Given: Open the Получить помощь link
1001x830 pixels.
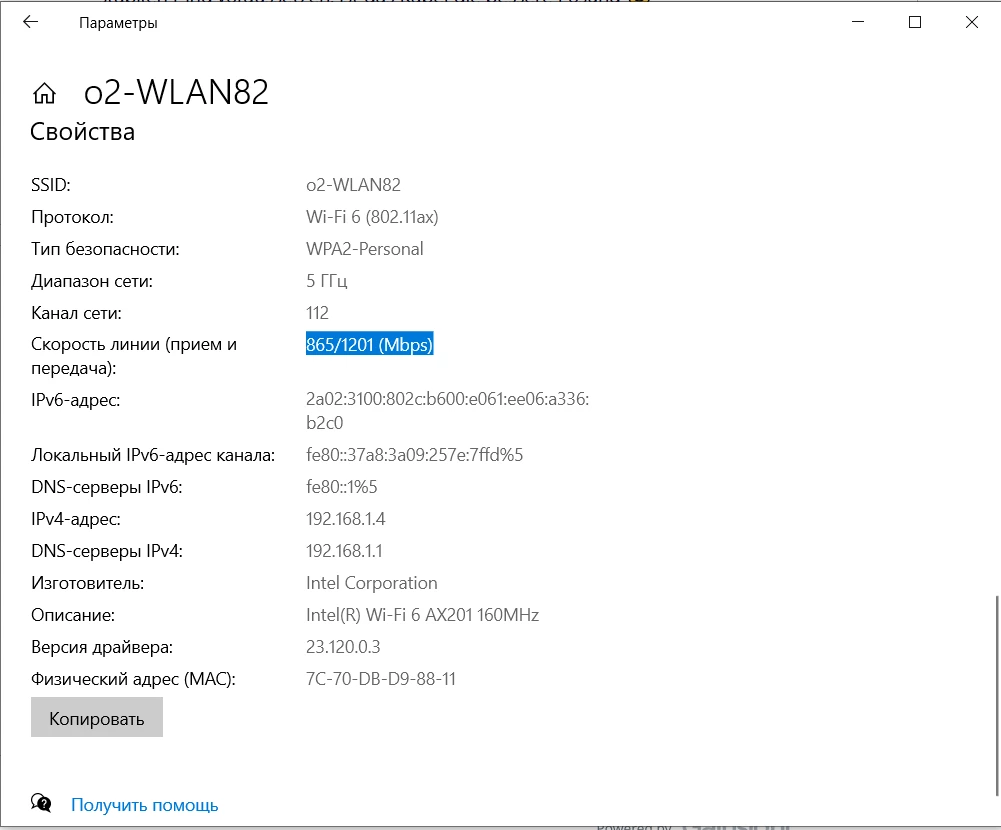Looking at the screenshot, I should tap(144, 805).
